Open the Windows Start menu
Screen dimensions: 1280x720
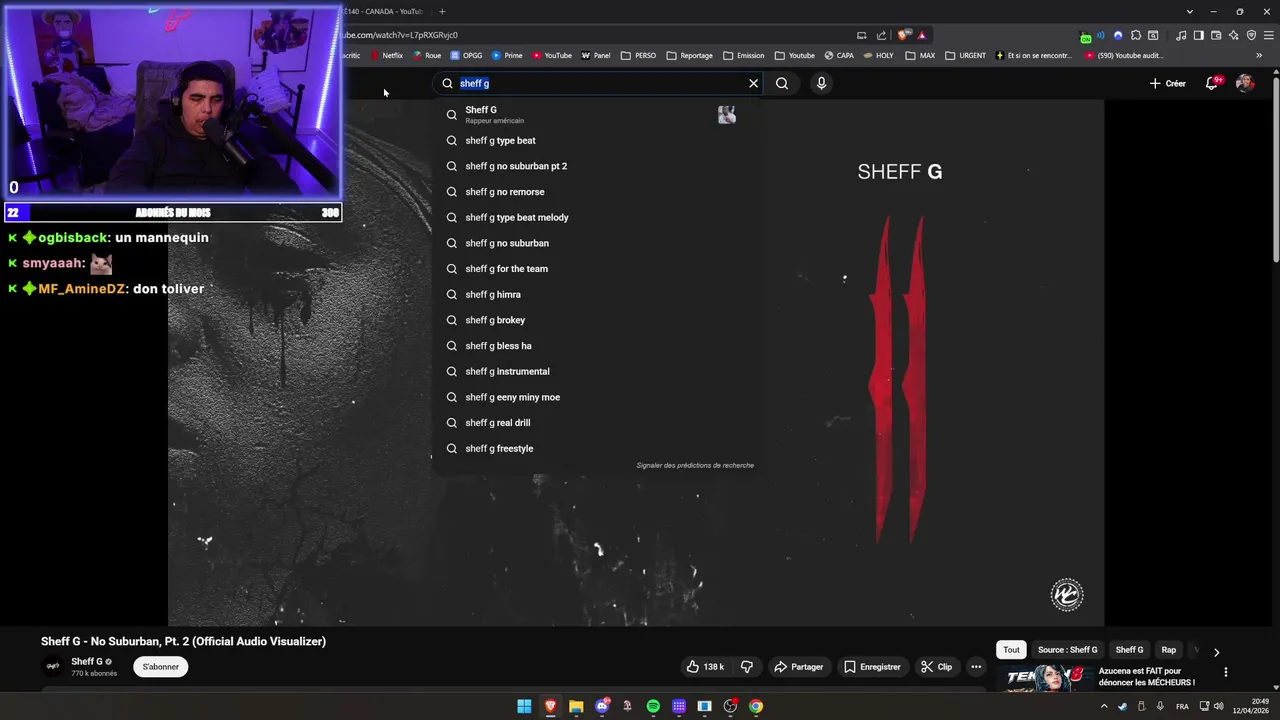point(524,706)
